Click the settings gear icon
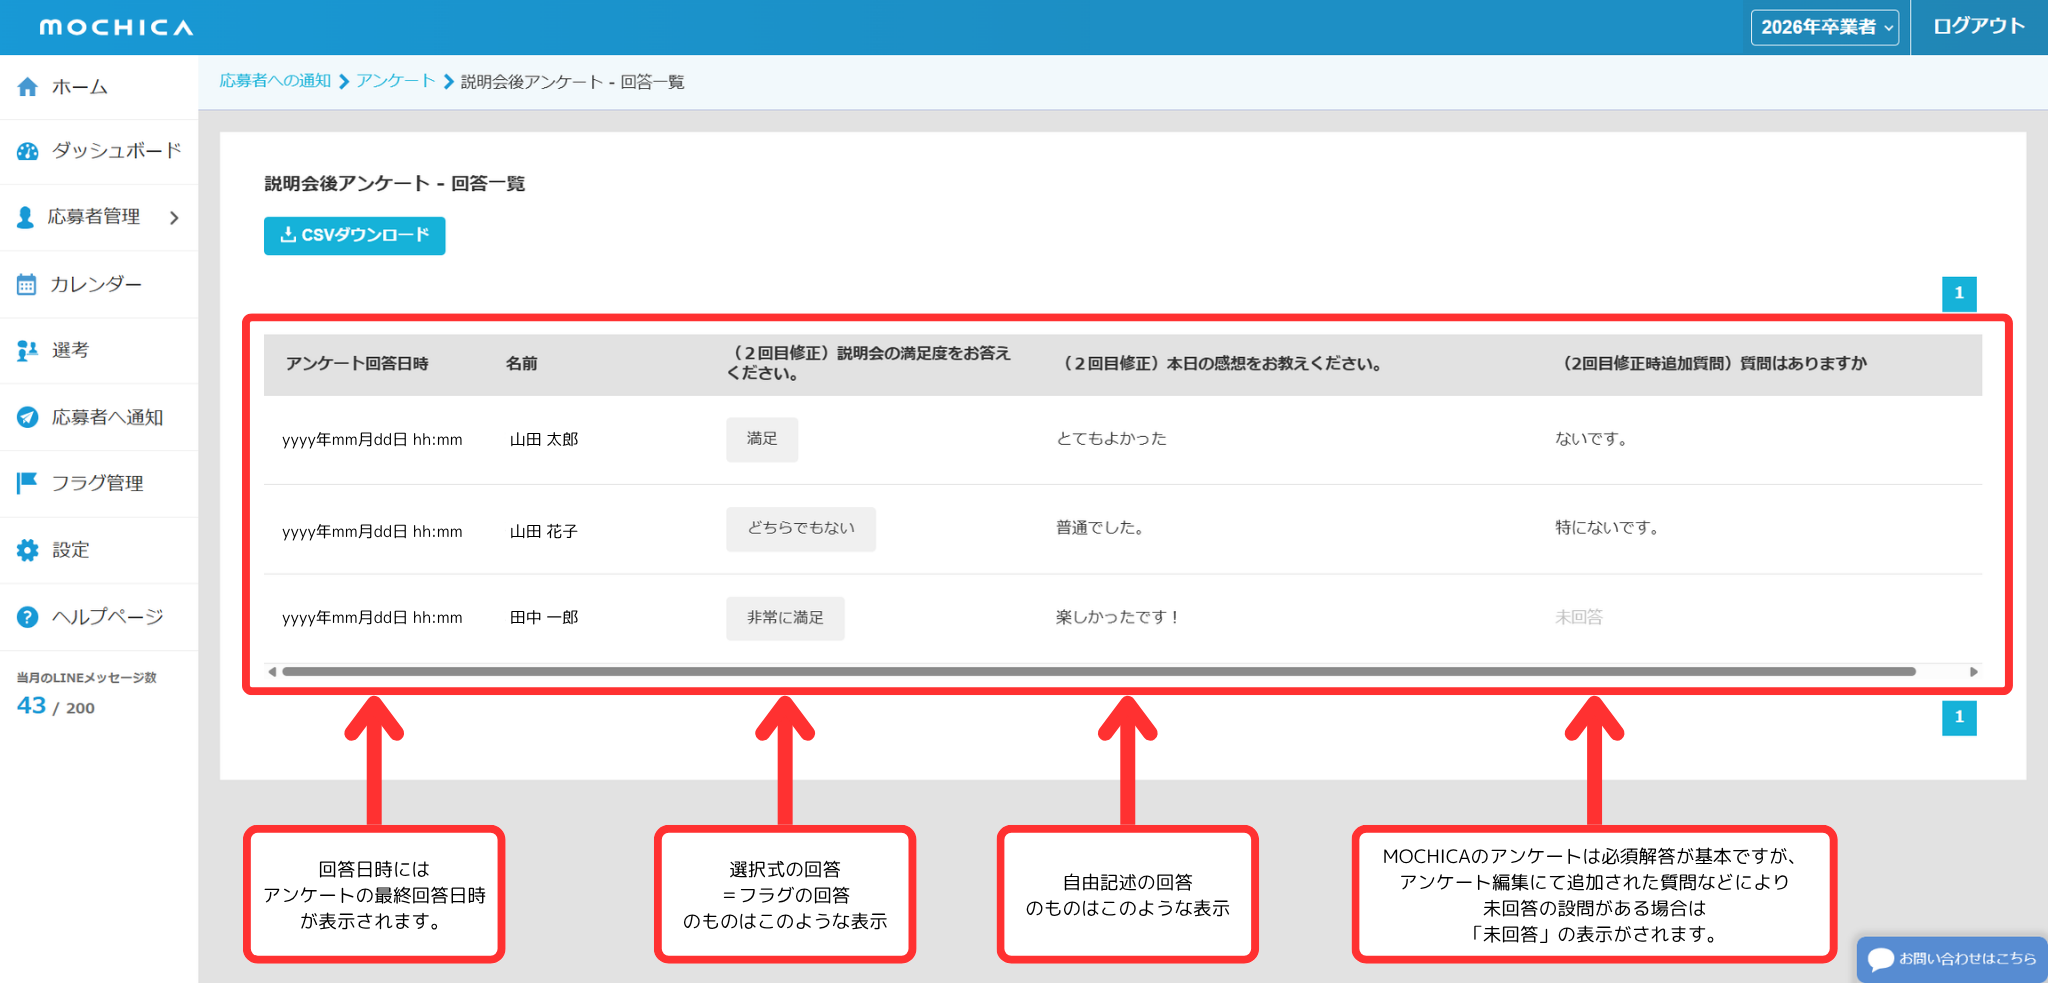 coord(28,550)
